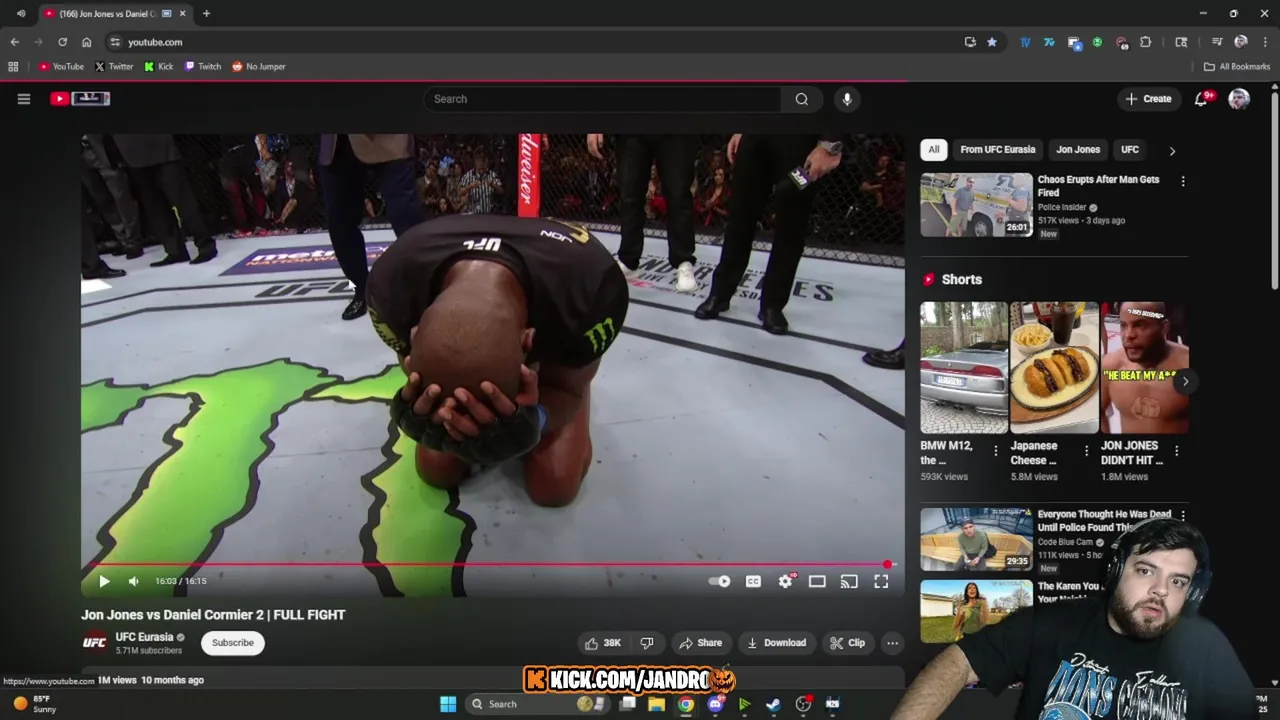
Task: Open the Create menu
Action: click(1148, 99)
